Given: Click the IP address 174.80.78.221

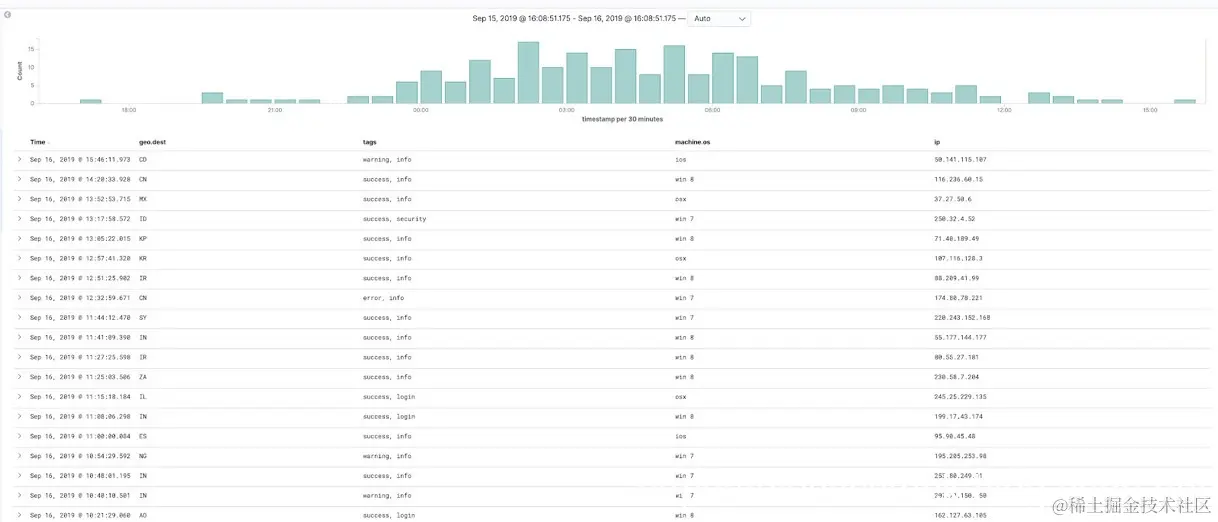Looking at the screenshot, I should tap(958, 297).
